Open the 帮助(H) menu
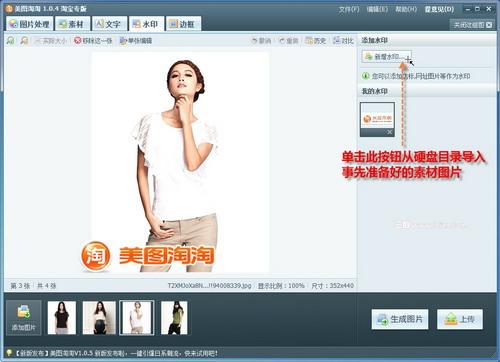500x362 pixels. pyautogui.click(x=406, y=9)
